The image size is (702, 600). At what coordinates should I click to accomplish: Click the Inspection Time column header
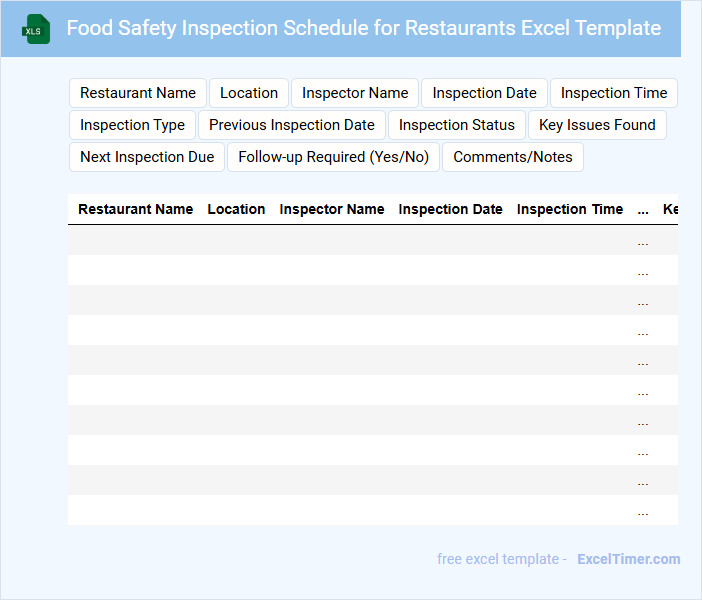(569, 209)
